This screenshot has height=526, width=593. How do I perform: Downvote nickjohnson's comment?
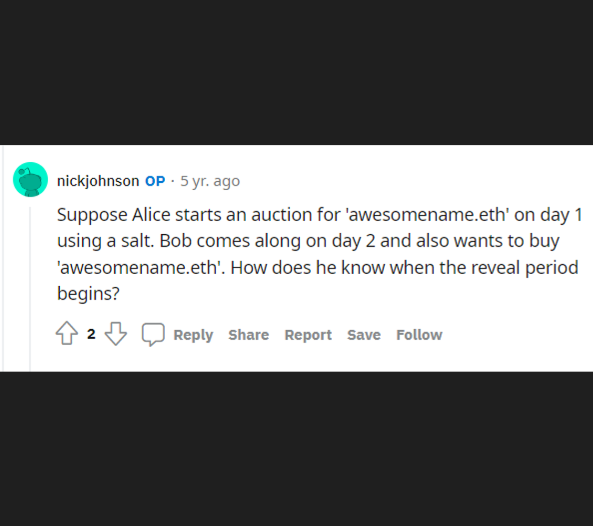[116, 334]
